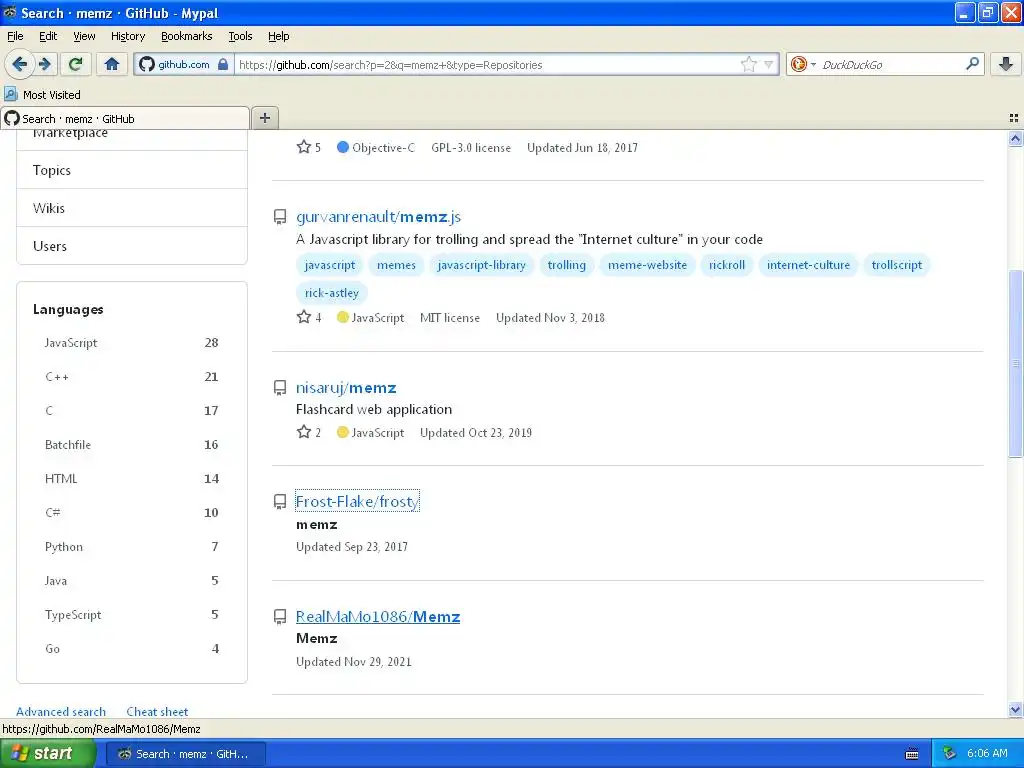Viewport: 1024px width, 768px height.
Task: Filter by Go language
Action: coord(131,648)
